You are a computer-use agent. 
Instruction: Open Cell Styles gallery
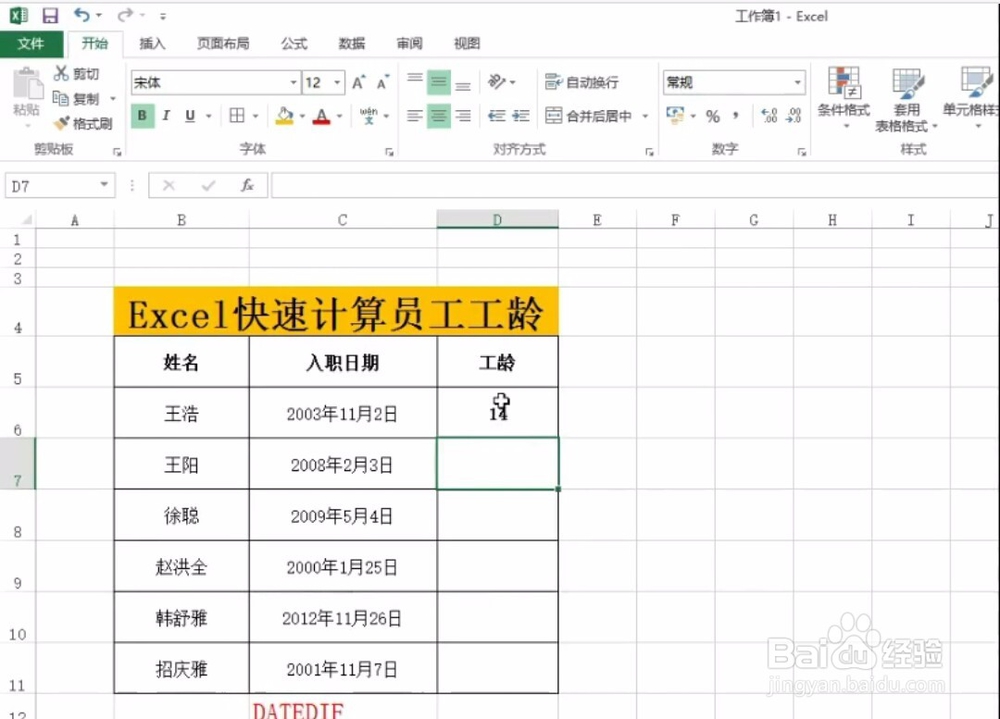pyautogui.click(x=971, y=98)
